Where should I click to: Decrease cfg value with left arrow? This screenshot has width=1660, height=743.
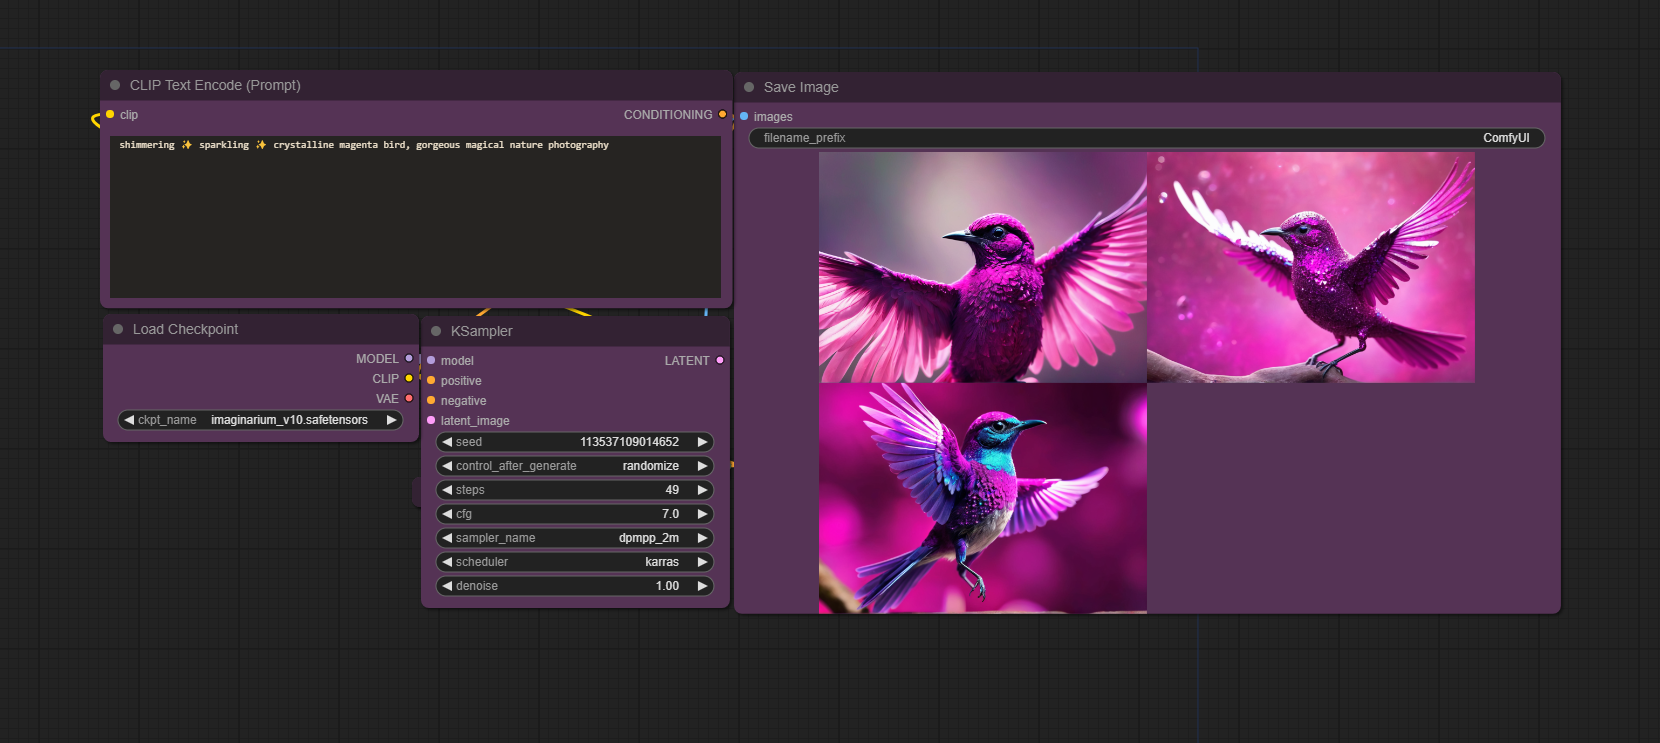[447, 514]
